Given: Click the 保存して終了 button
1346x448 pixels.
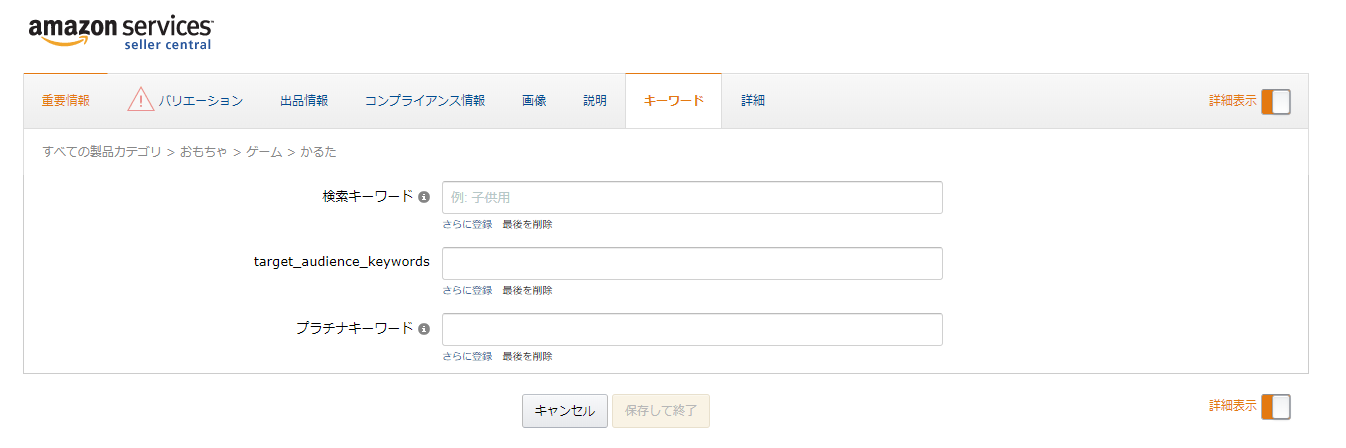Looking at the screenshot, I should pyautogui.click(x=661, y=411).
